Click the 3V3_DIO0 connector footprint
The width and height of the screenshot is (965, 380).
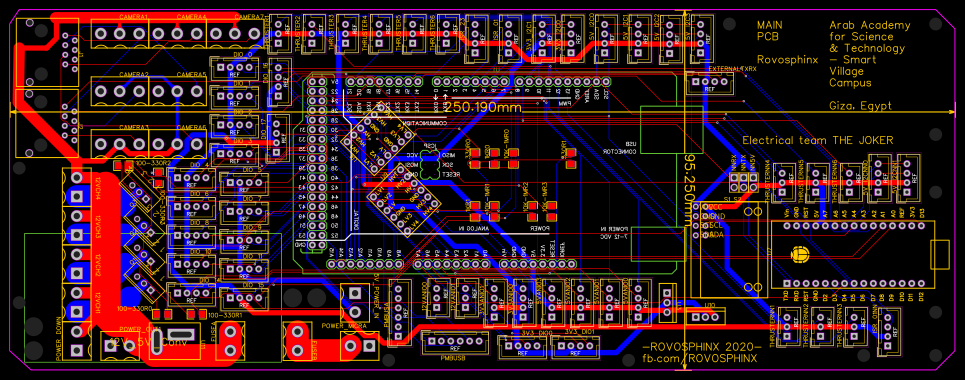(x=522, y=346)
